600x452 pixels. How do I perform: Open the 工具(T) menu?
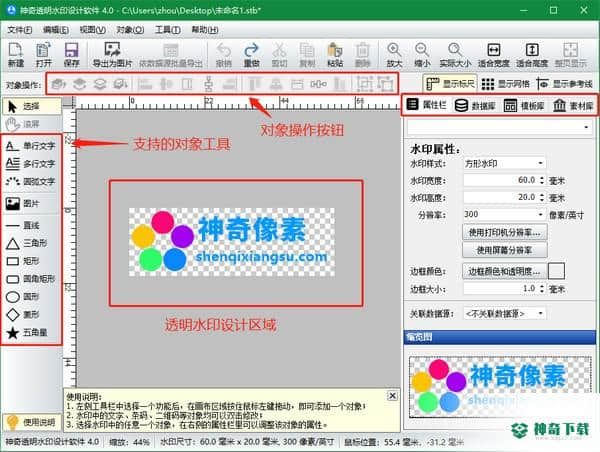point(168,30)
